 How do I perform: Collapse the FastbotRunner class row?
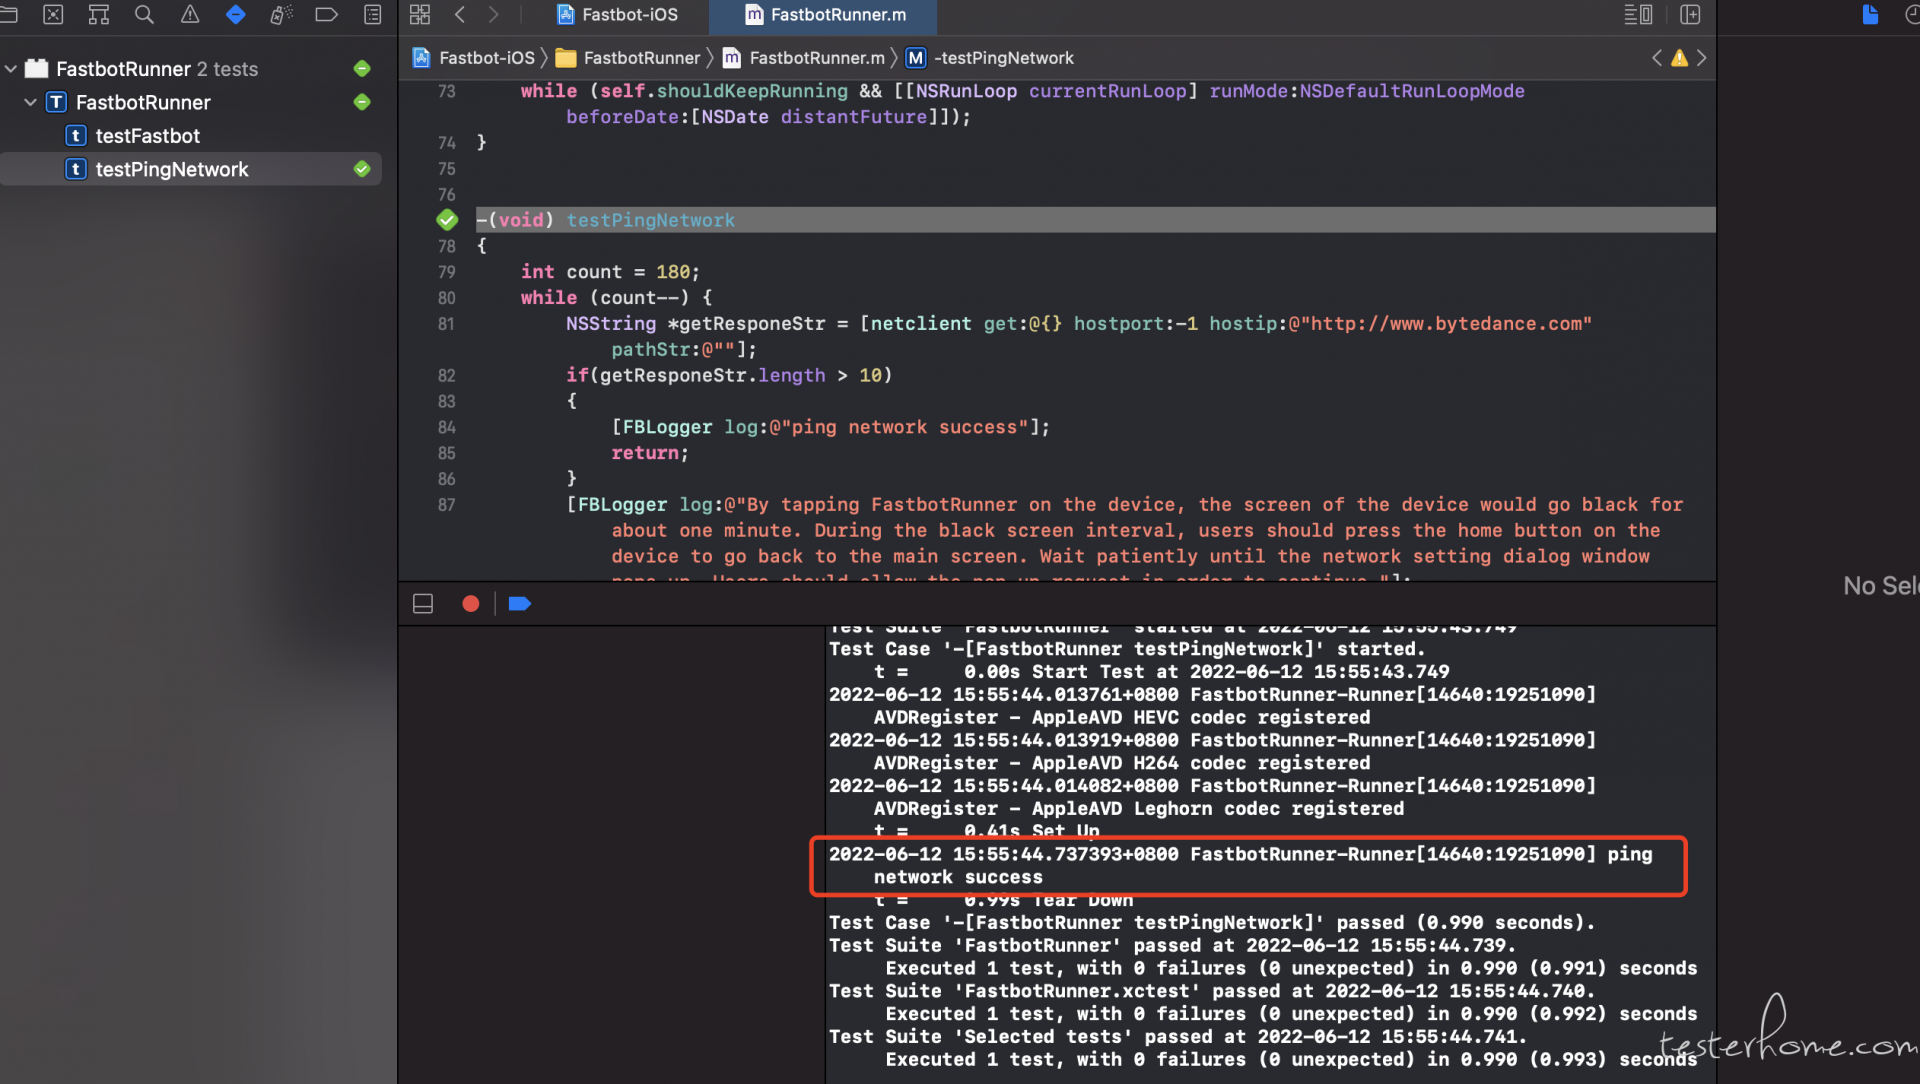pos(30,102)
